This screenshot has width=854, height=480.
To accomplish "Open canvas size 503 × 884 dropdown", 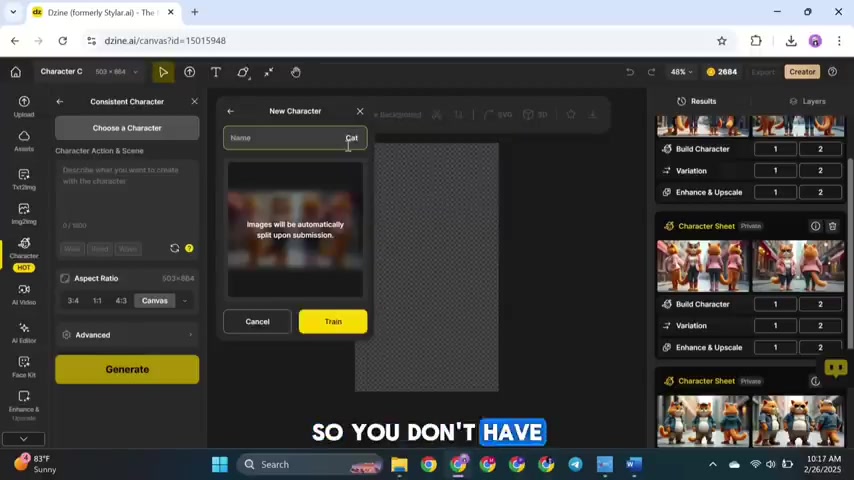I will (116, 72).
